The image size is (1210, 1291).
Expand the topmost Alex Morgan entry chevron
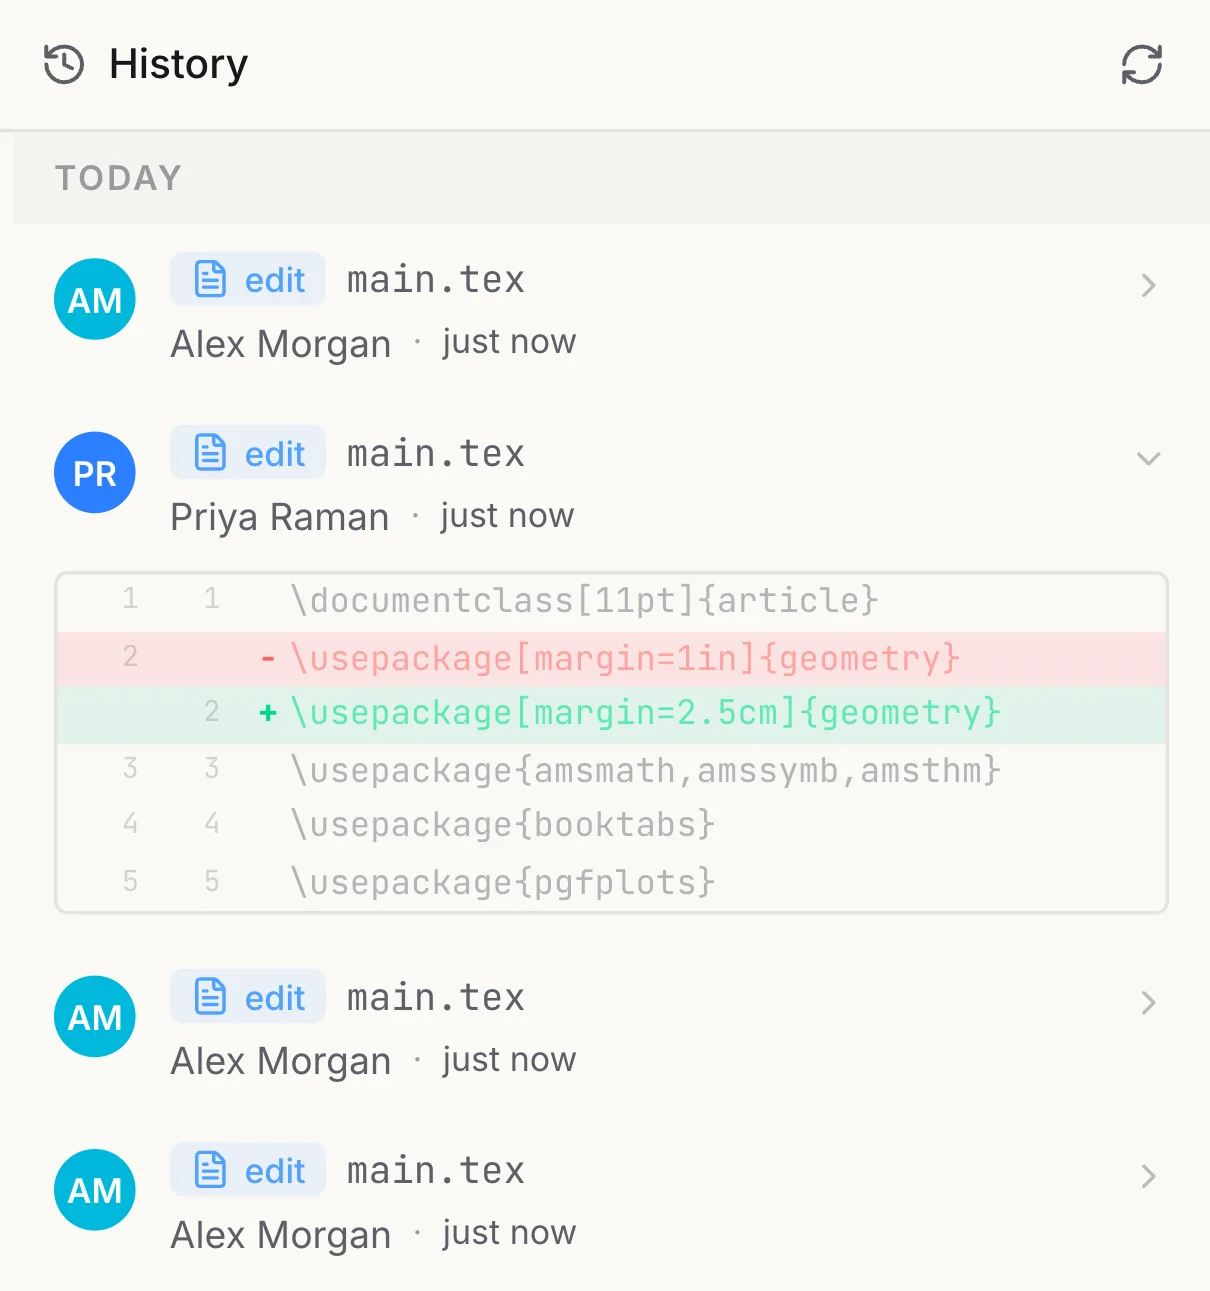coord(1149,286)
